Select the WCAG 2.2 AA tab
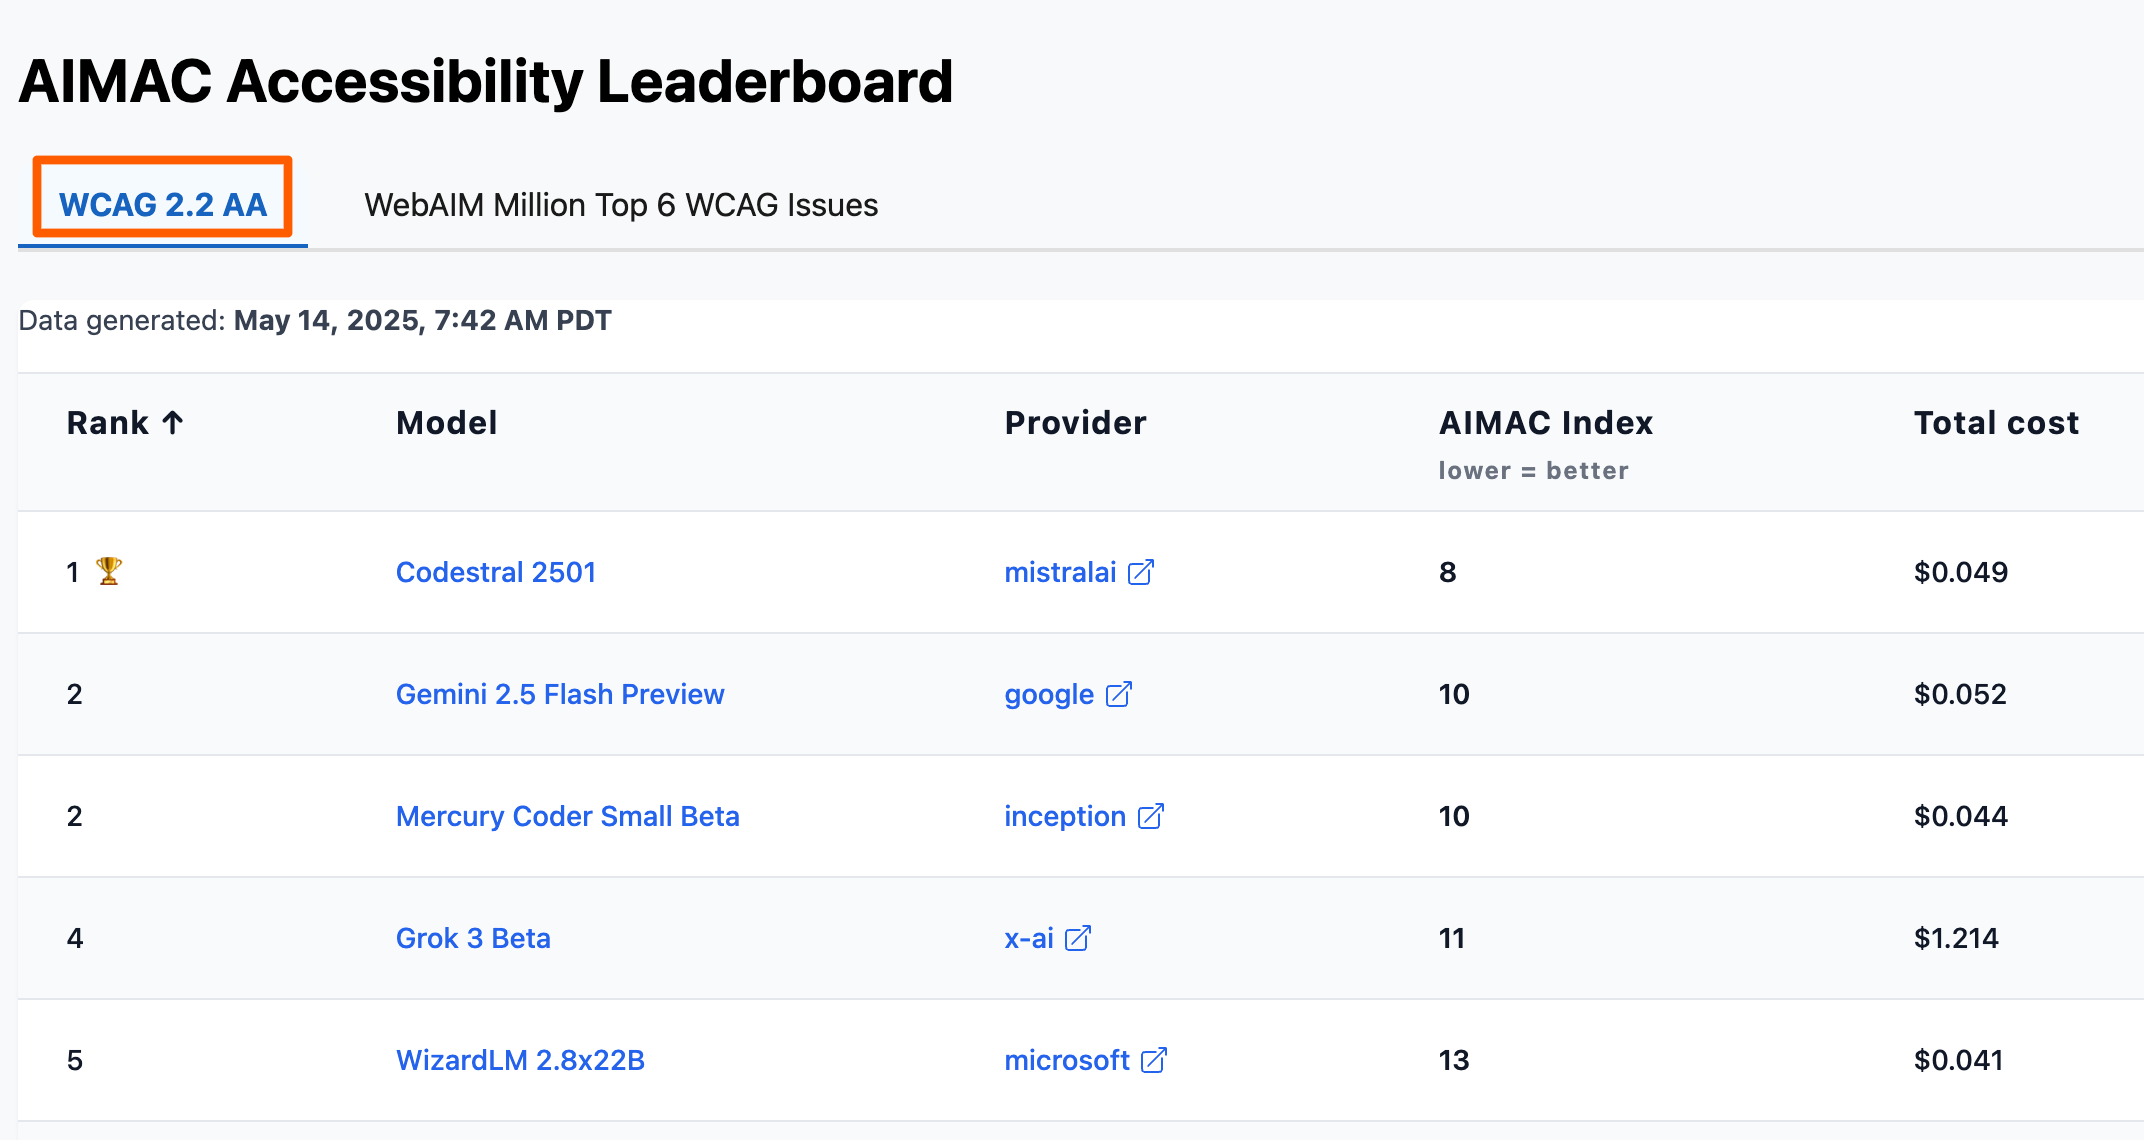This screenshot has width=2144, height=1140. coord(162,204)
